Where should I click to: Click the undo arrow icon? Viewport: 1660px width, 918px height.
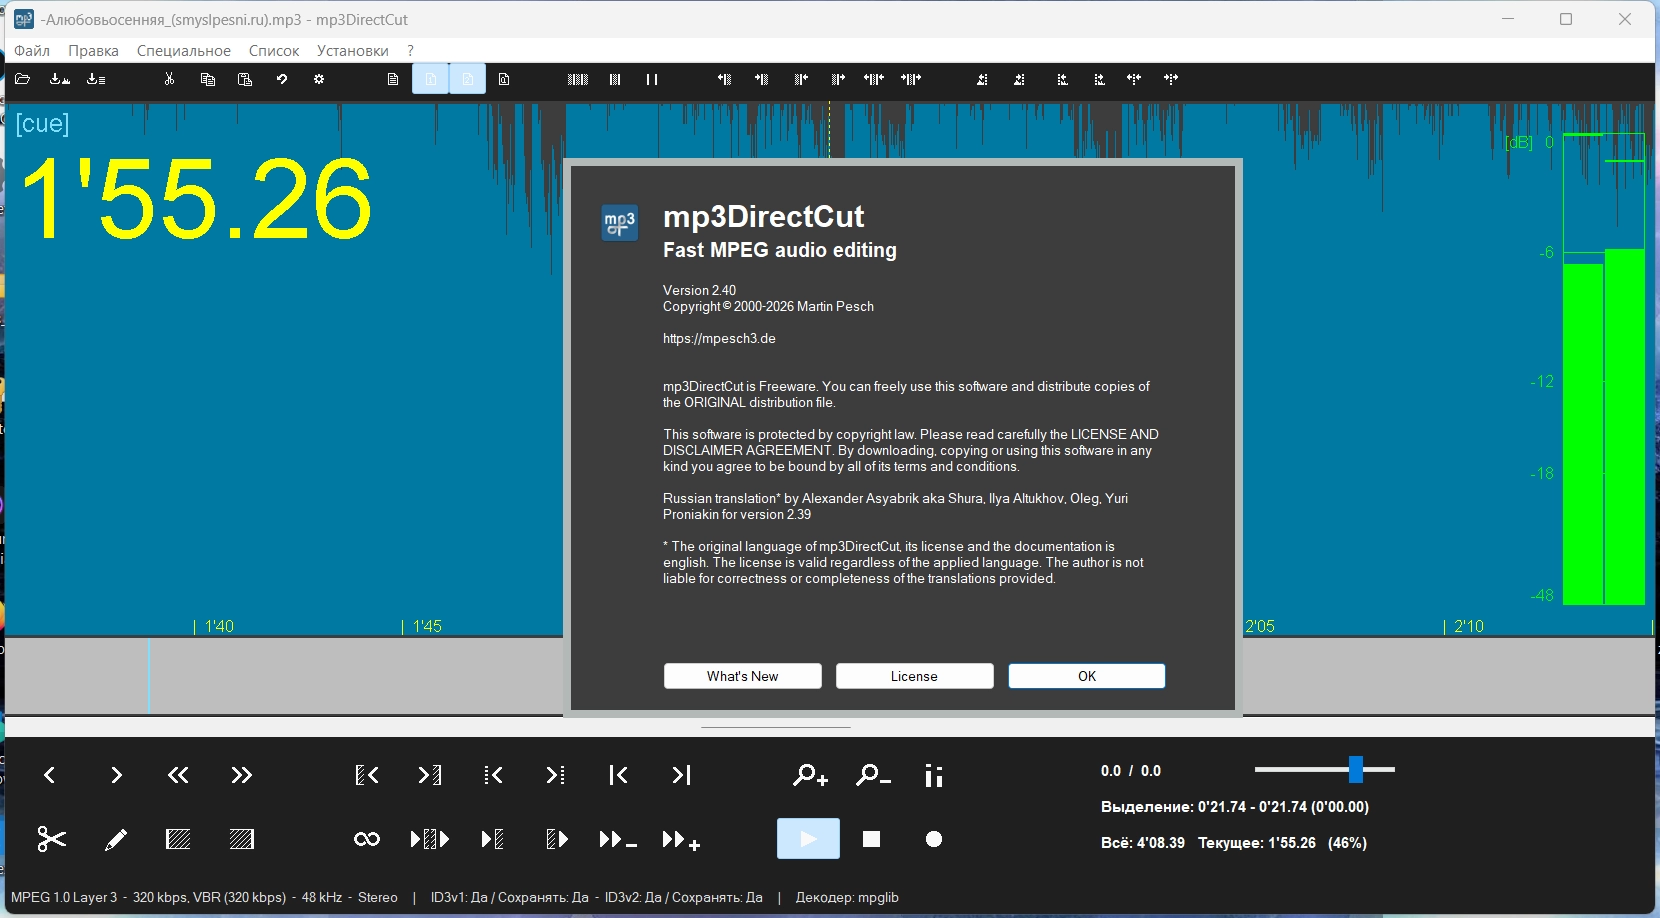(282, 79)
